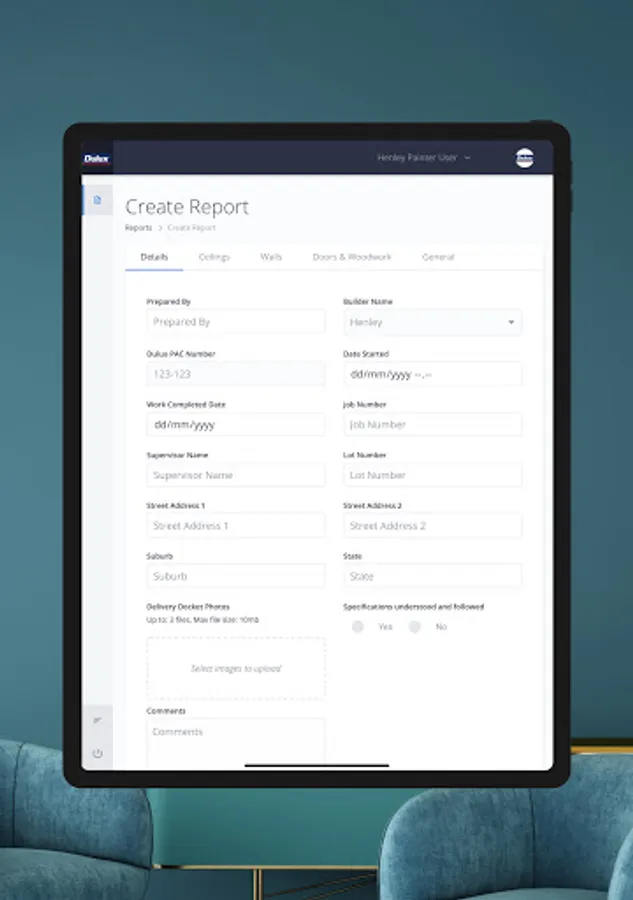This screenshot has width=633, height=900.
Task: Go to Reports breadcrumb link
Action: click(x=138, y=228)
